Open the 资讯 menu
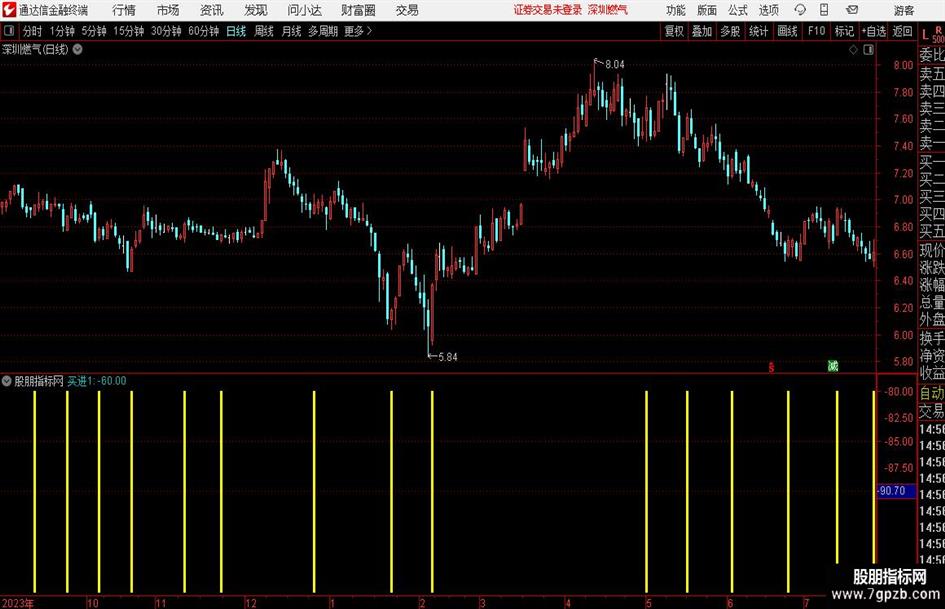Viewport: 945px width, 609px height. 211,10
